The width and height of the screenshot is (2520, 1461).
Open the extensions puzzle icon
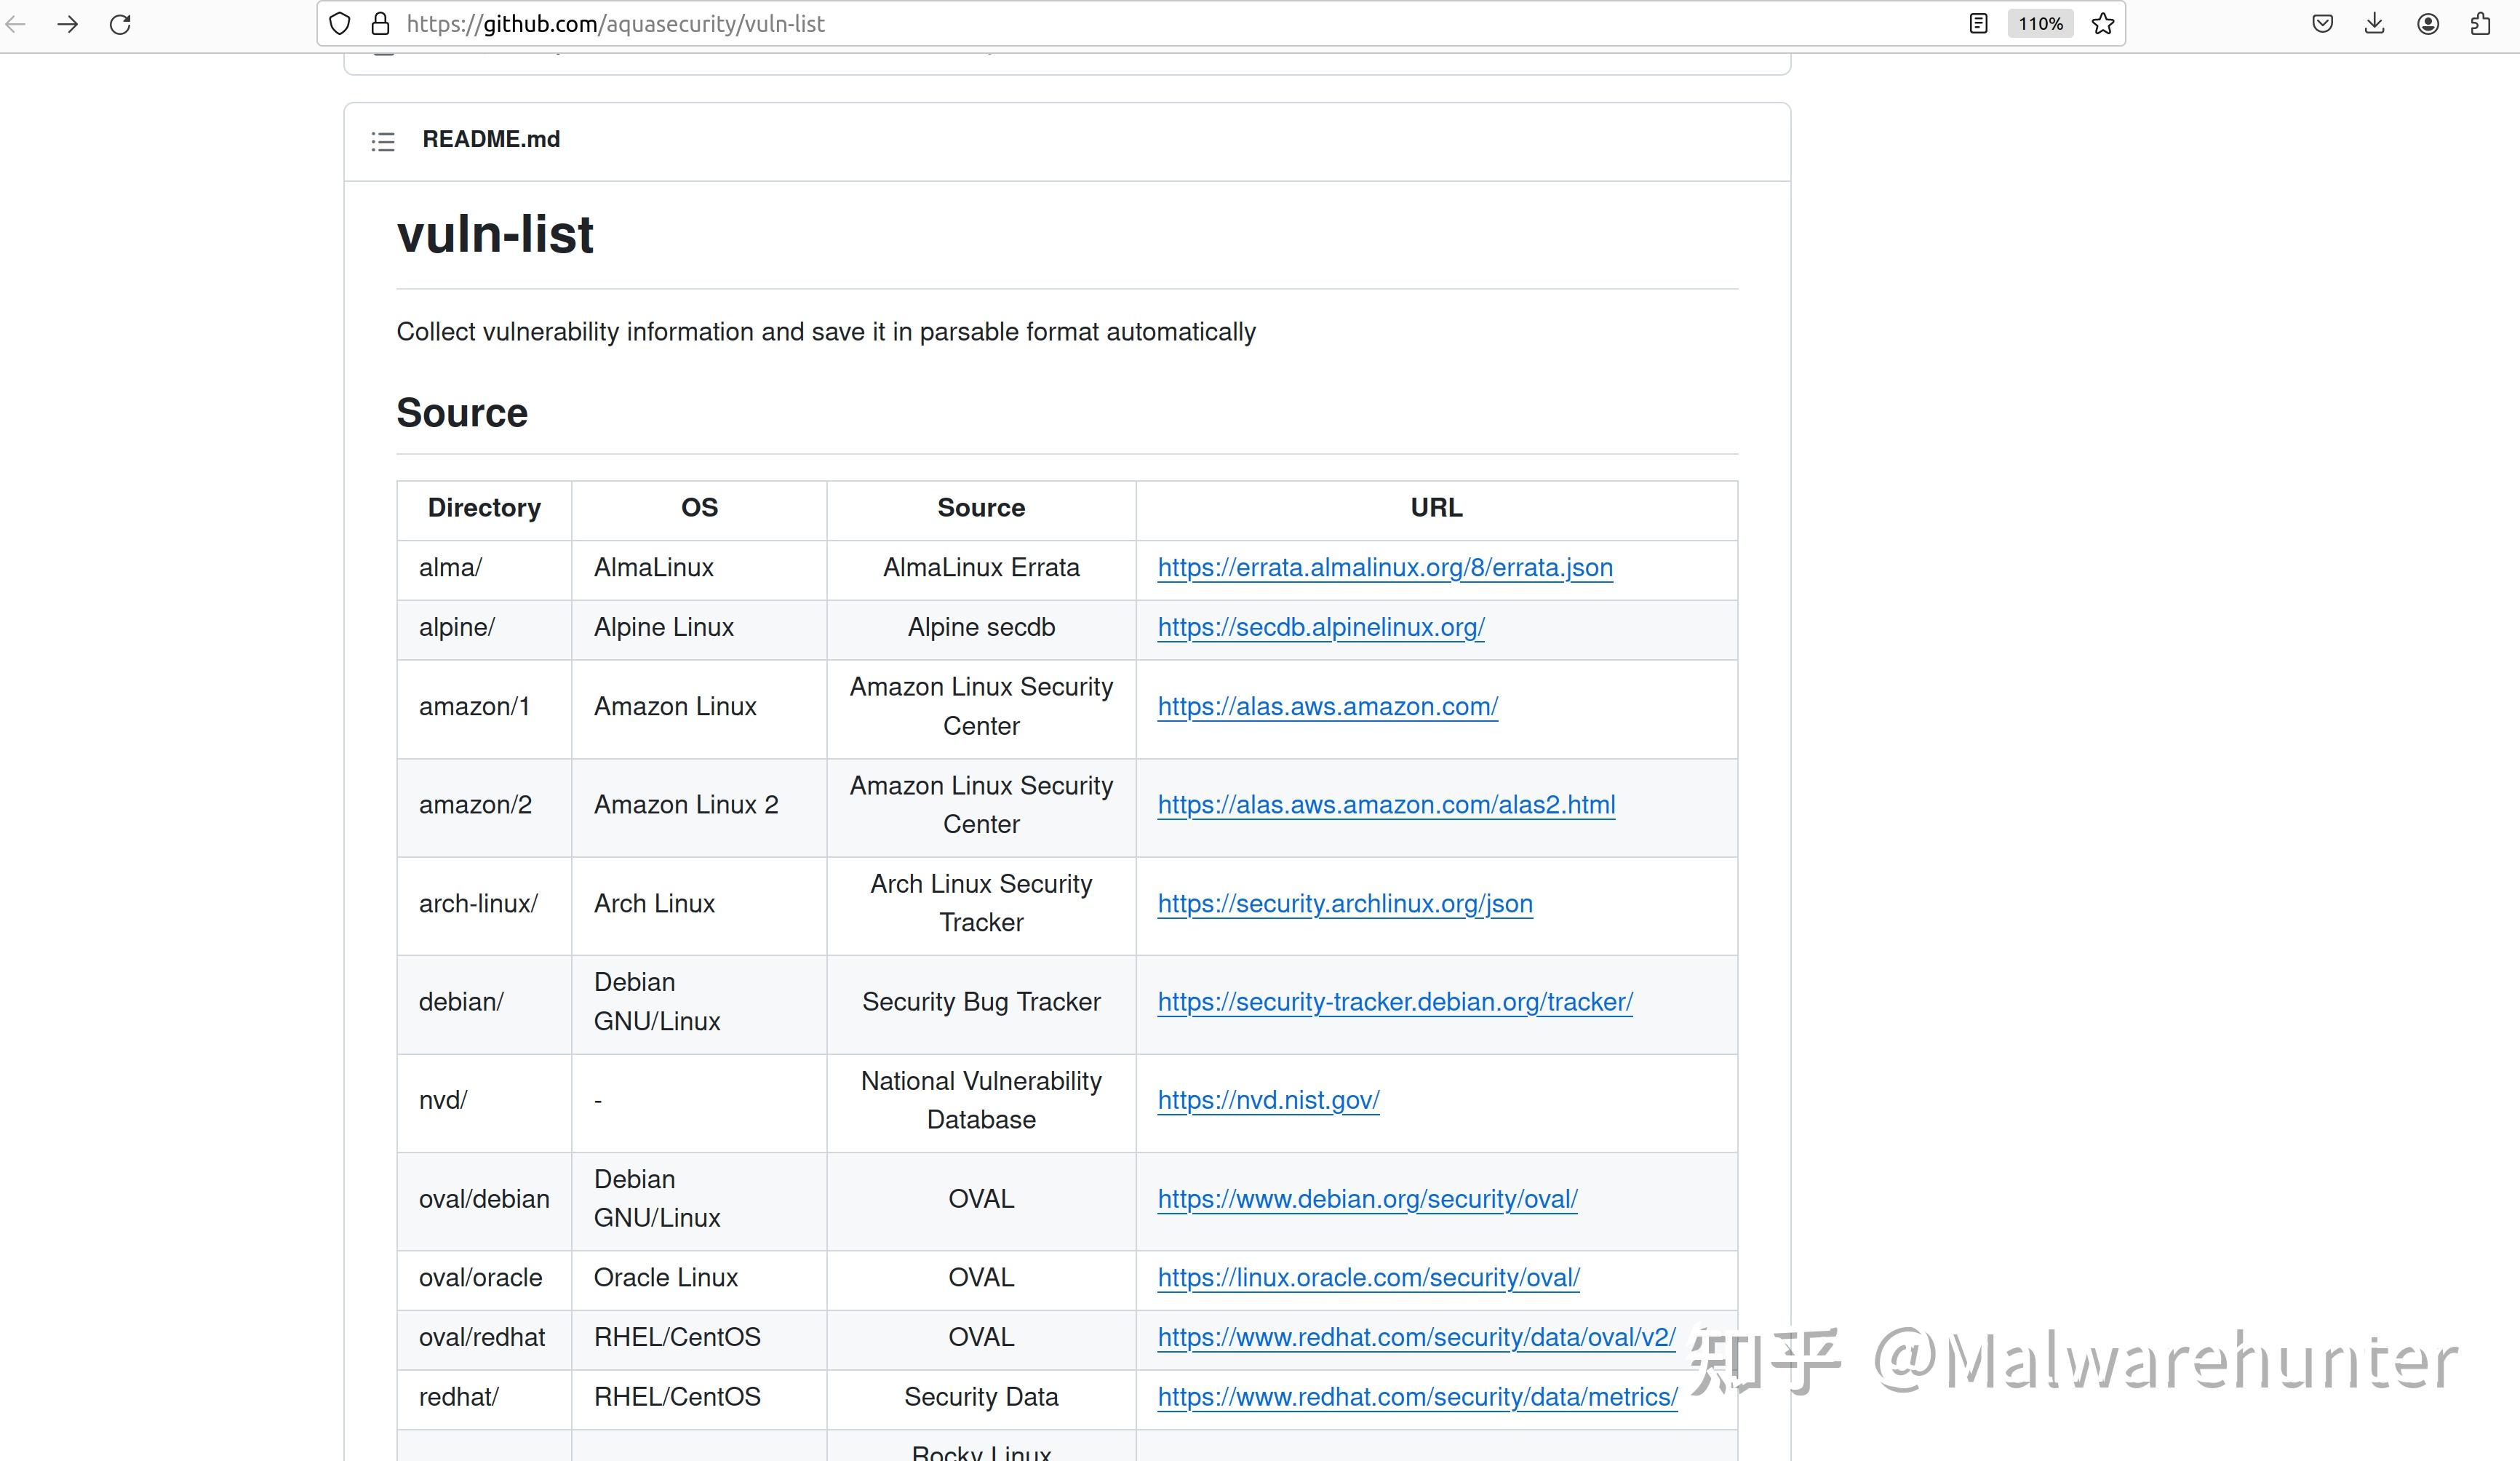pyautogui.click(x=2481, y=24)
